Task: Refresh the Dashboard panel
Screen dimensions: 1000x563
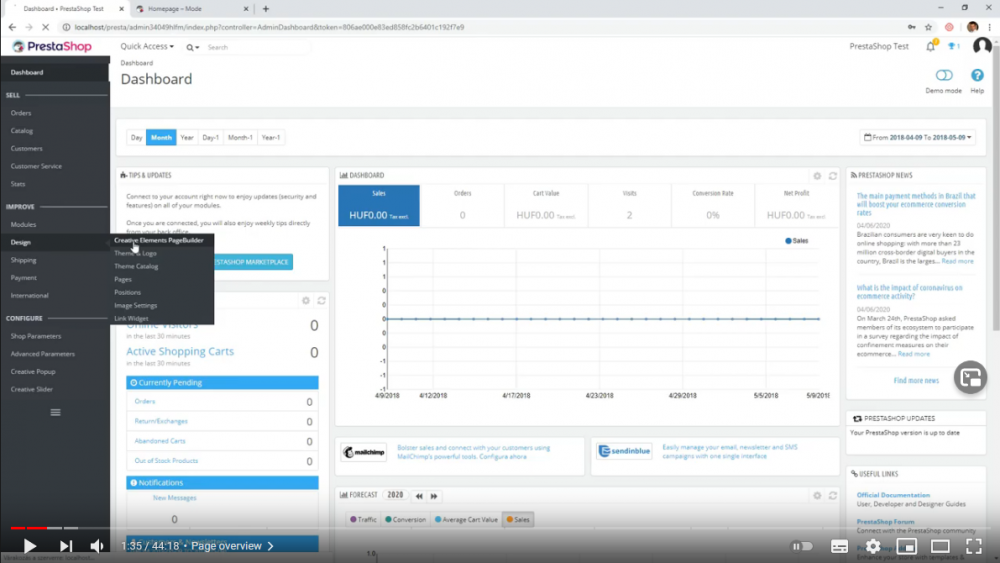Action: (832, 175)
